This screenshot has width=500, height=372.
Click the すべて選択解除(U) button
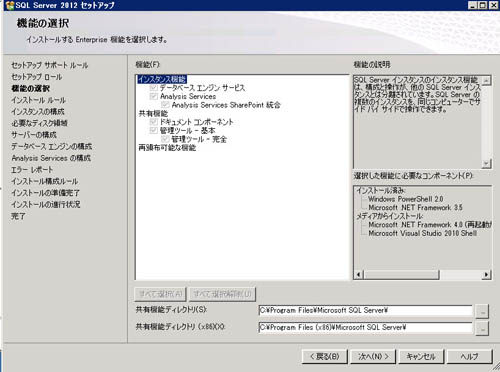coord(222,294)
